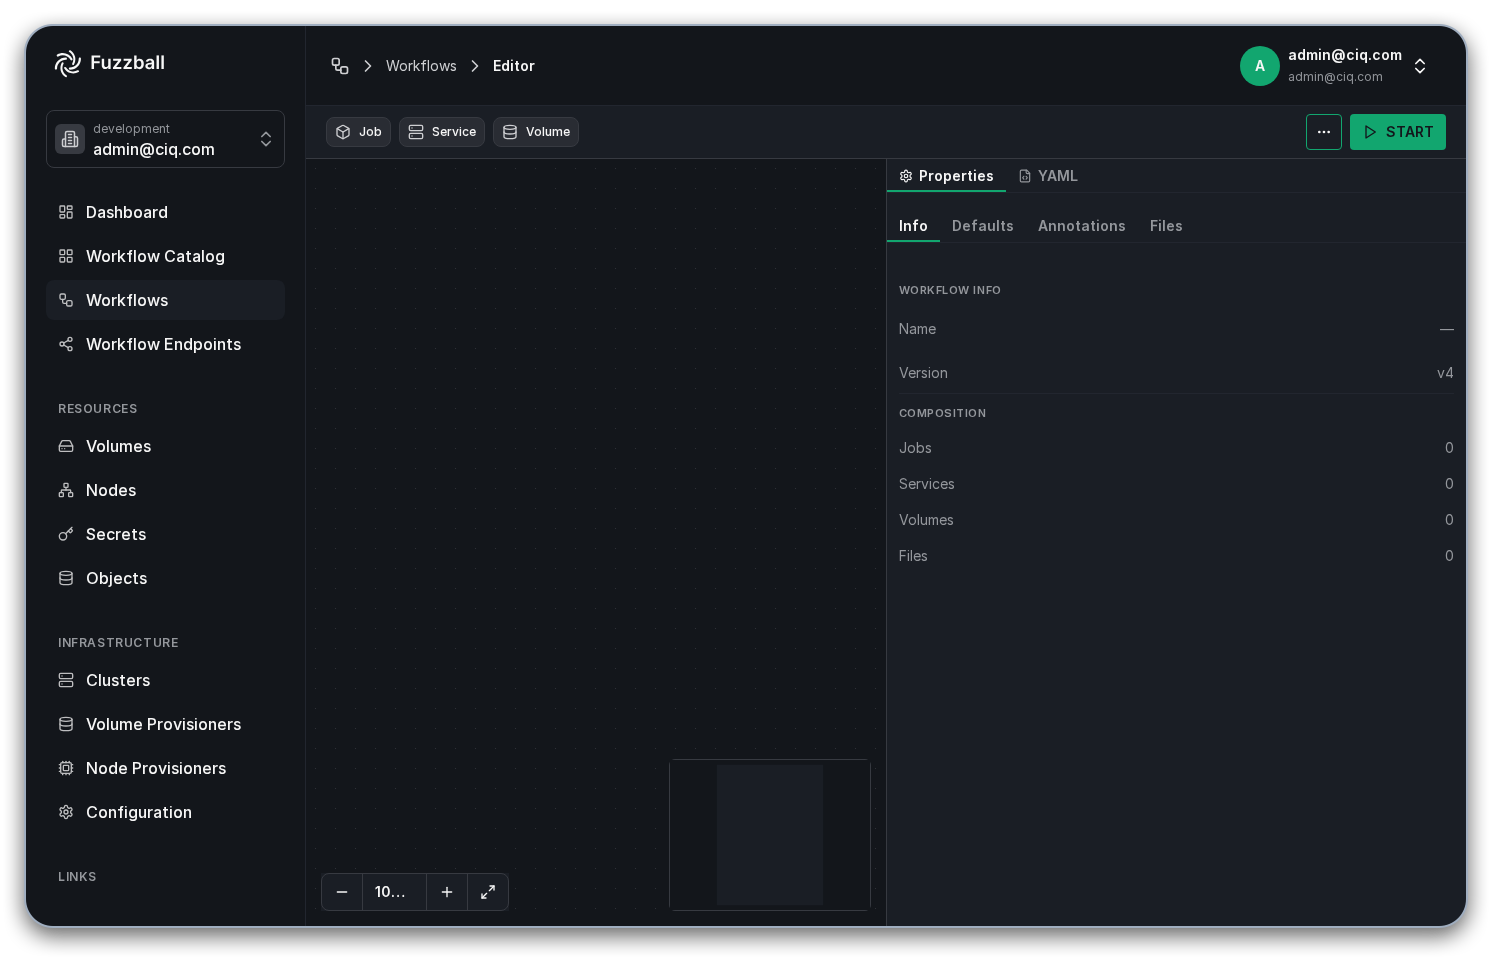Open the Annotations sub-tab
This screenshot has width=1492, height=960.
tap(1082, 226)
